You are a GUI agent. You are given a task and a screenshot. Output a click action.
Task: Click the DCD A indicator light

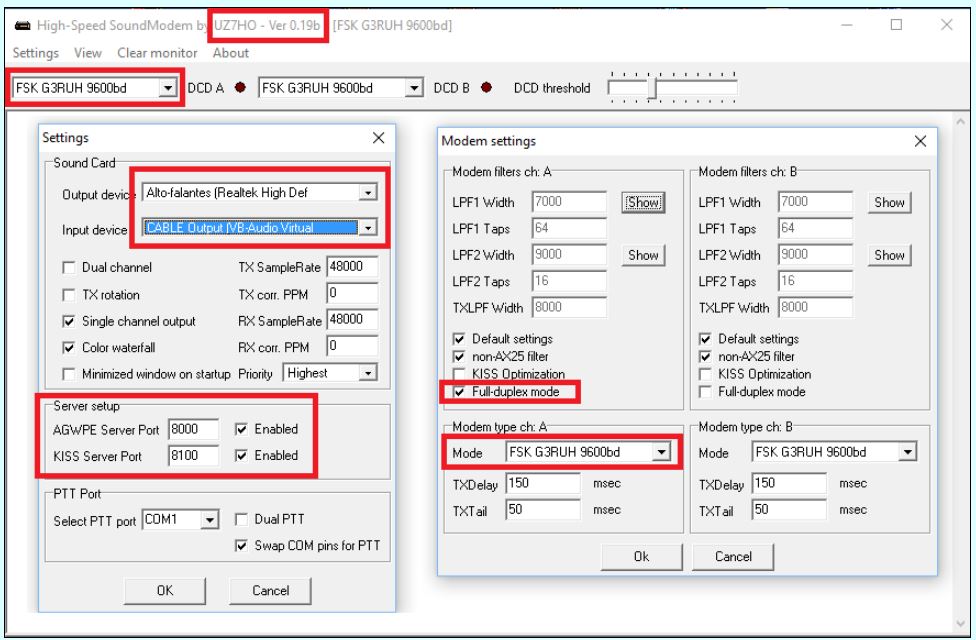click(x=240, y=88)
